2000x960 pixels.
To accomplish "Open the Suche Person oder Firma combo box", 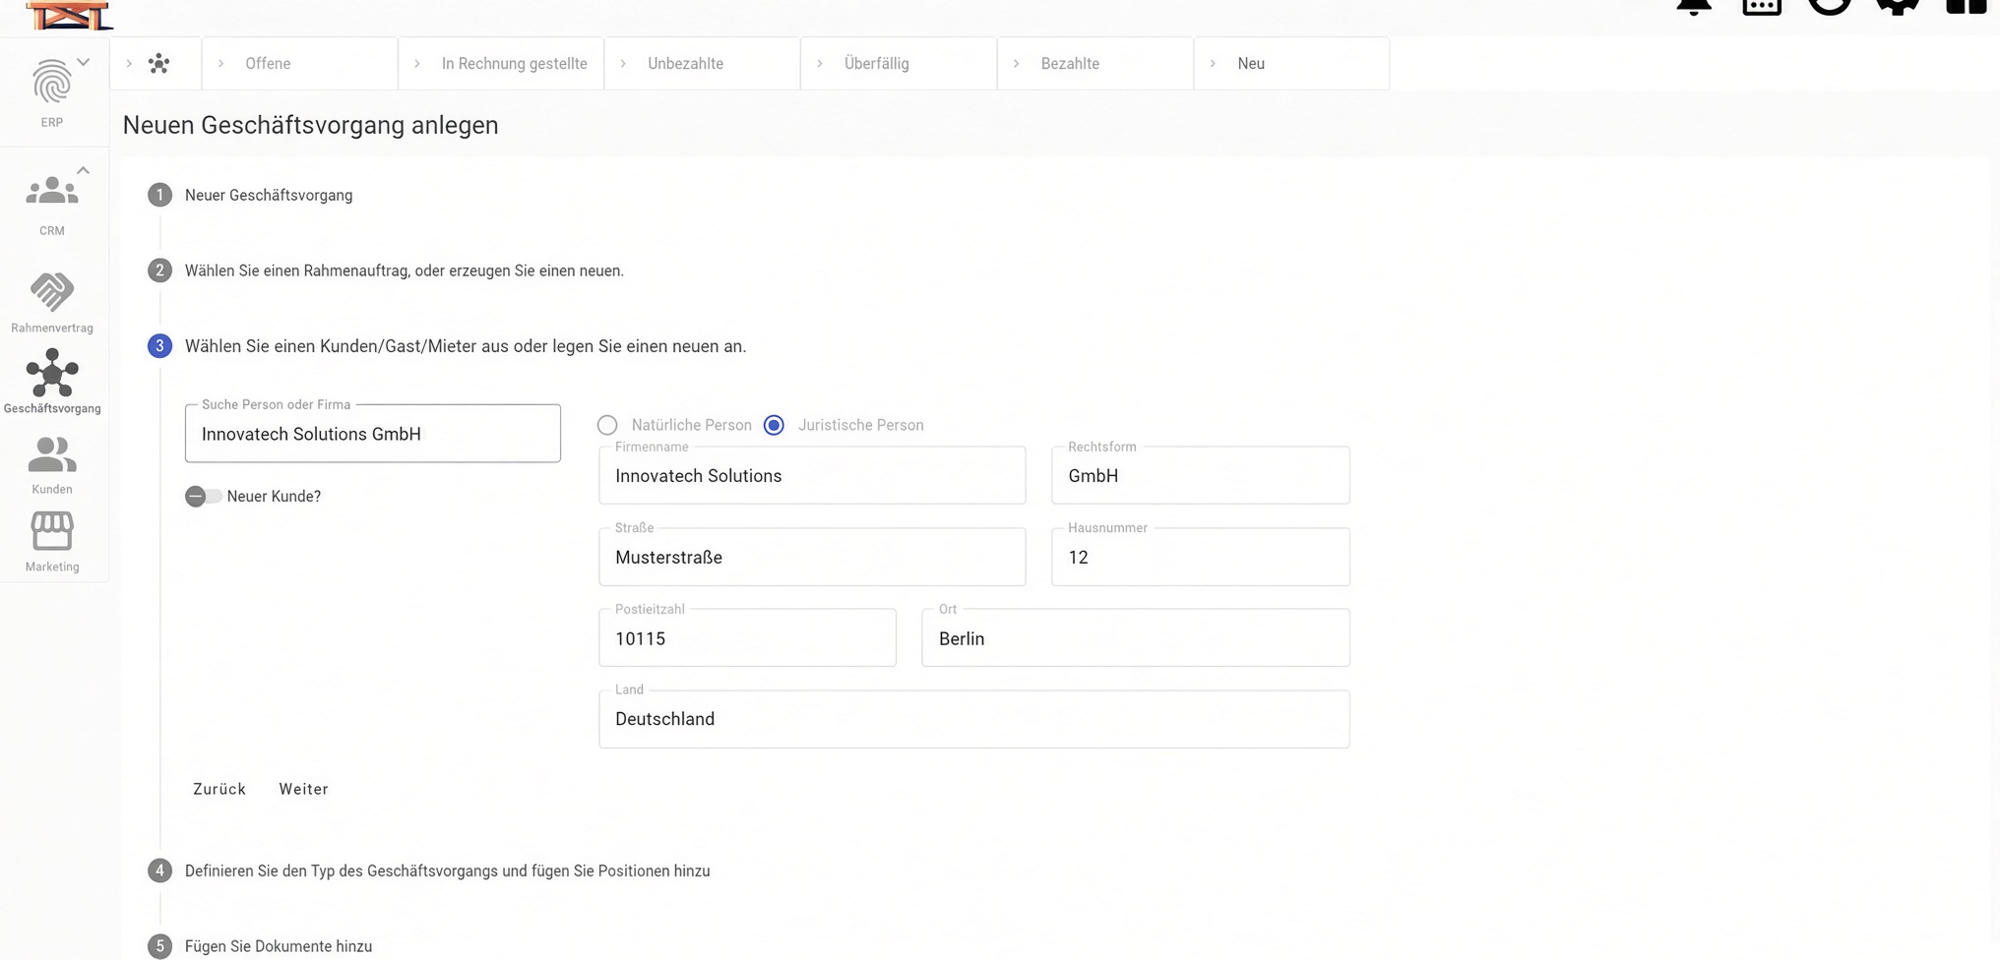I will (373, 433).
